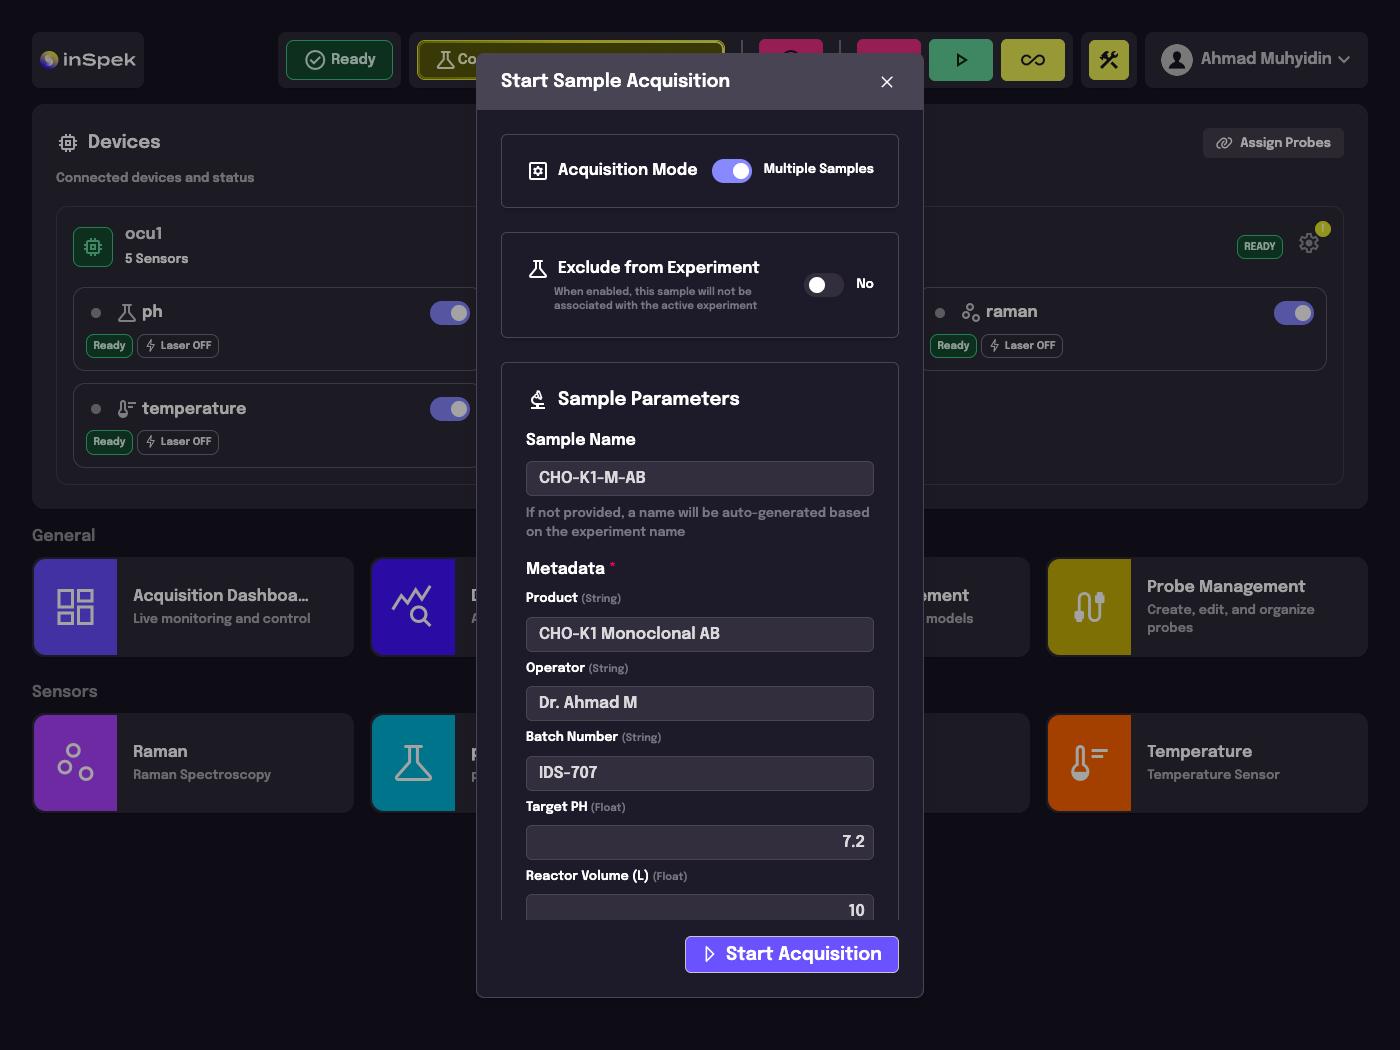Click the ocu1 settings warning badge
This screenshot has width=1400, height=1050.
pos(1323,229)
